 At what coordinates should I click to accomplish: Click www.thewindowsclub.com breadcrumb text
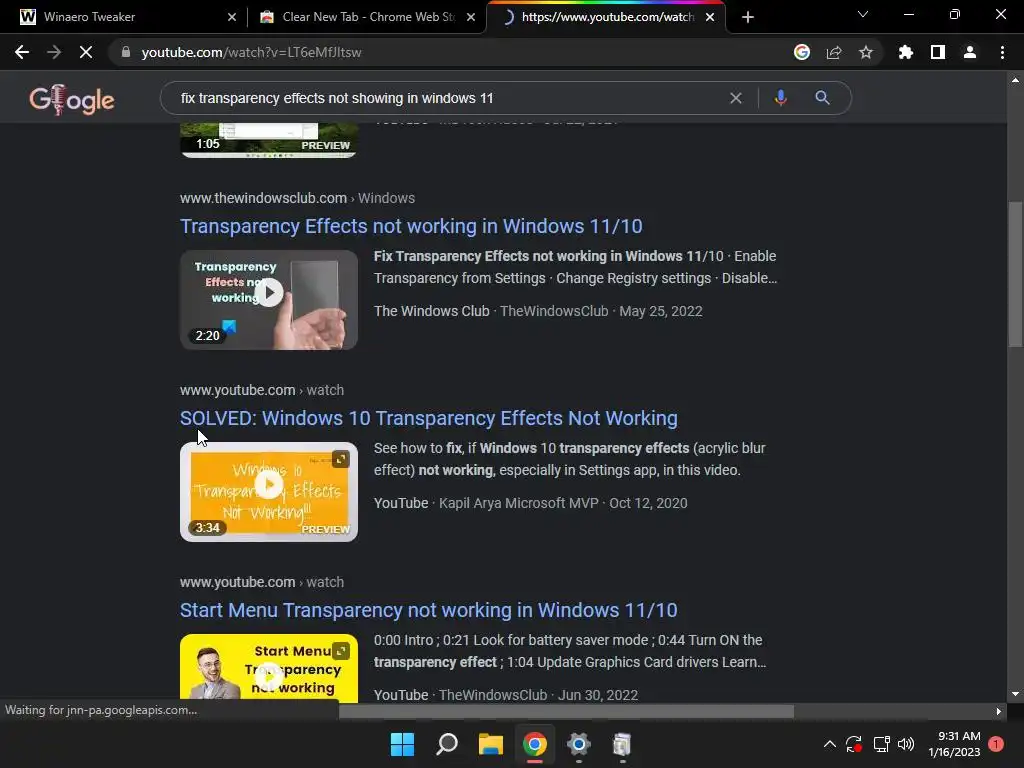[x=263, y=198]
